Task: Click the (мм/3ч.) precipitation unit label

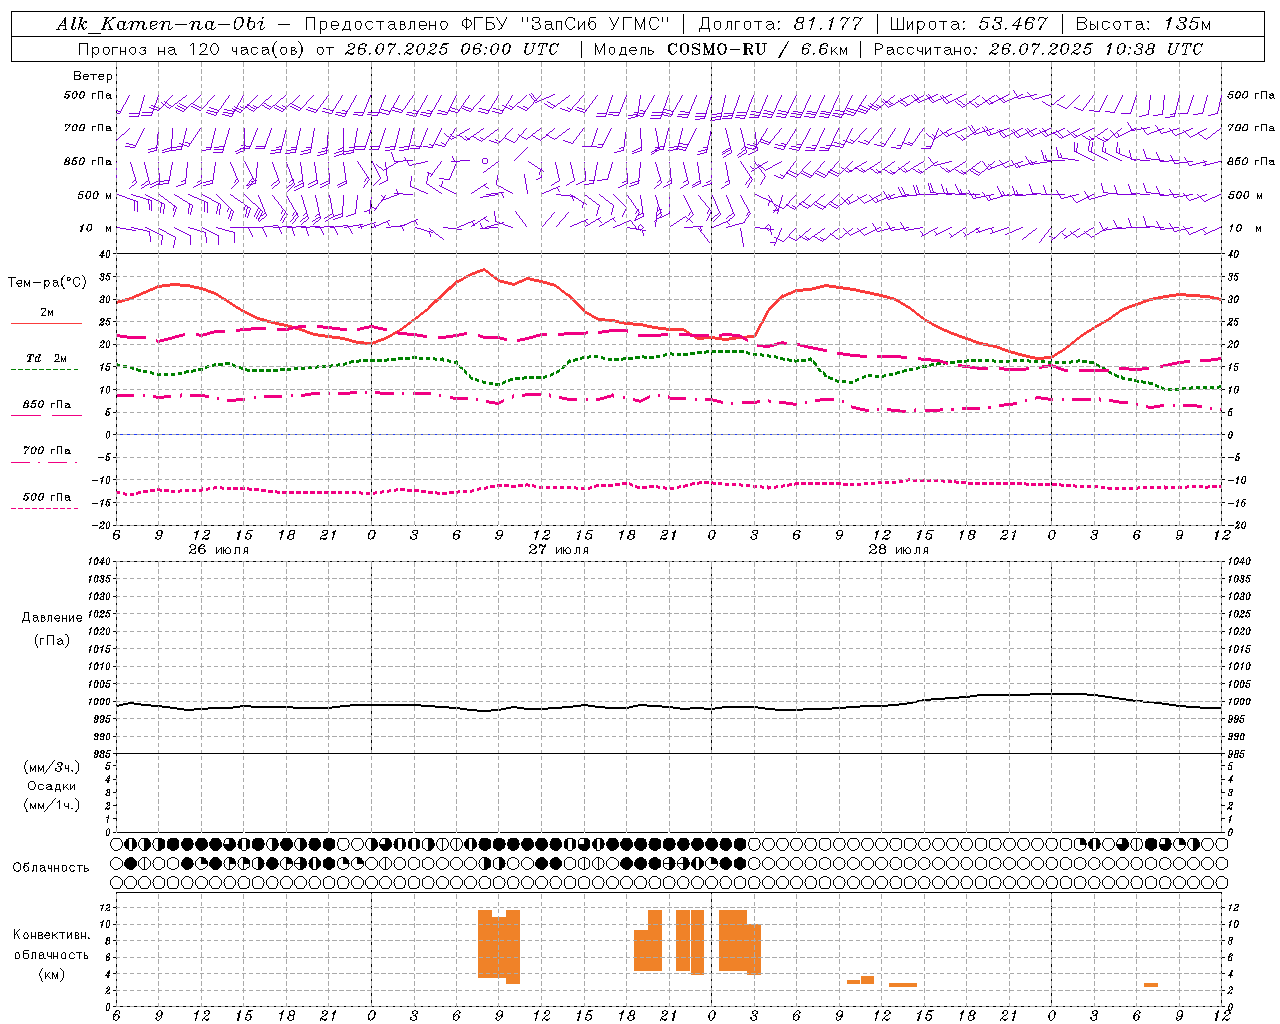Action: [x=52, y=767]
